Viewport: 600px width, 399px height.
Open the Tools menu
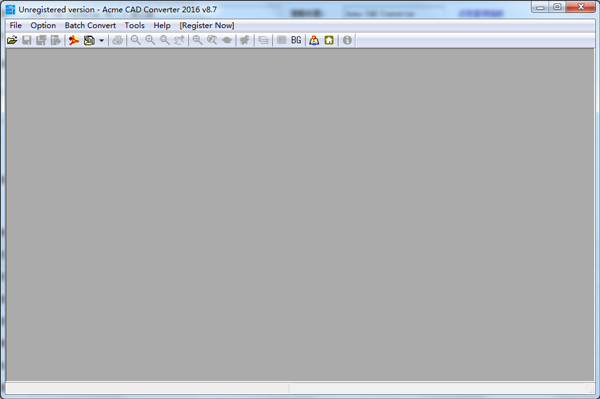point(135,25)
